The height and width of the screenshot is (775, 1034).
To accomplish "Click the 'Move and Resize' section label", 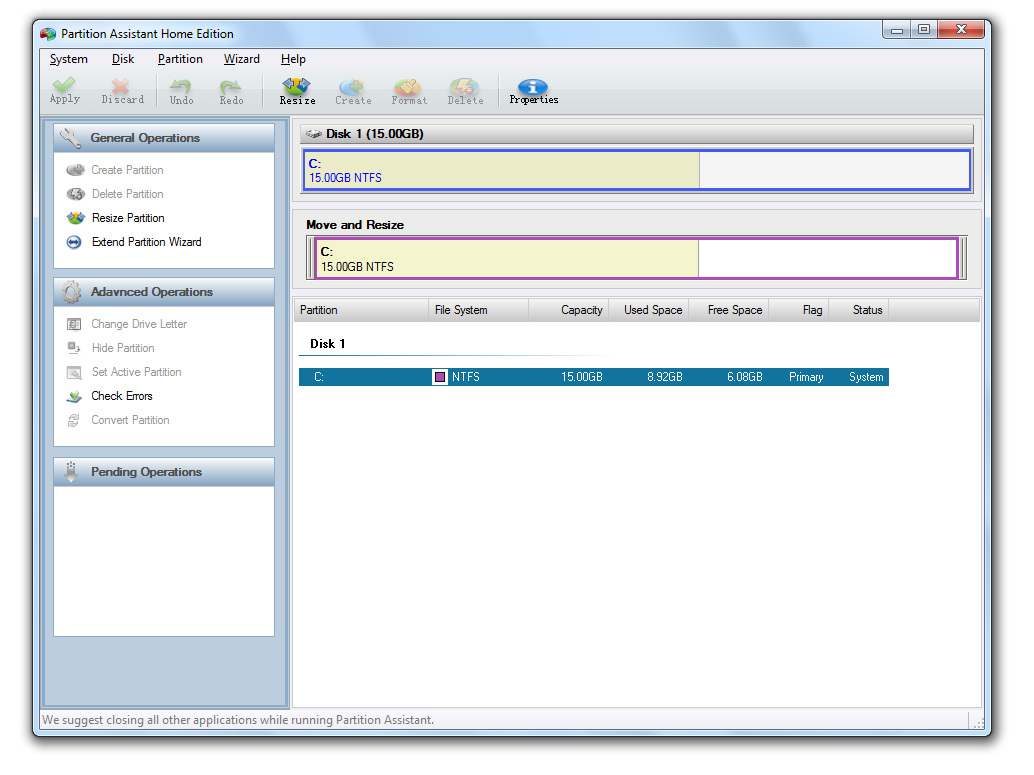I will [x=355, y=225].
